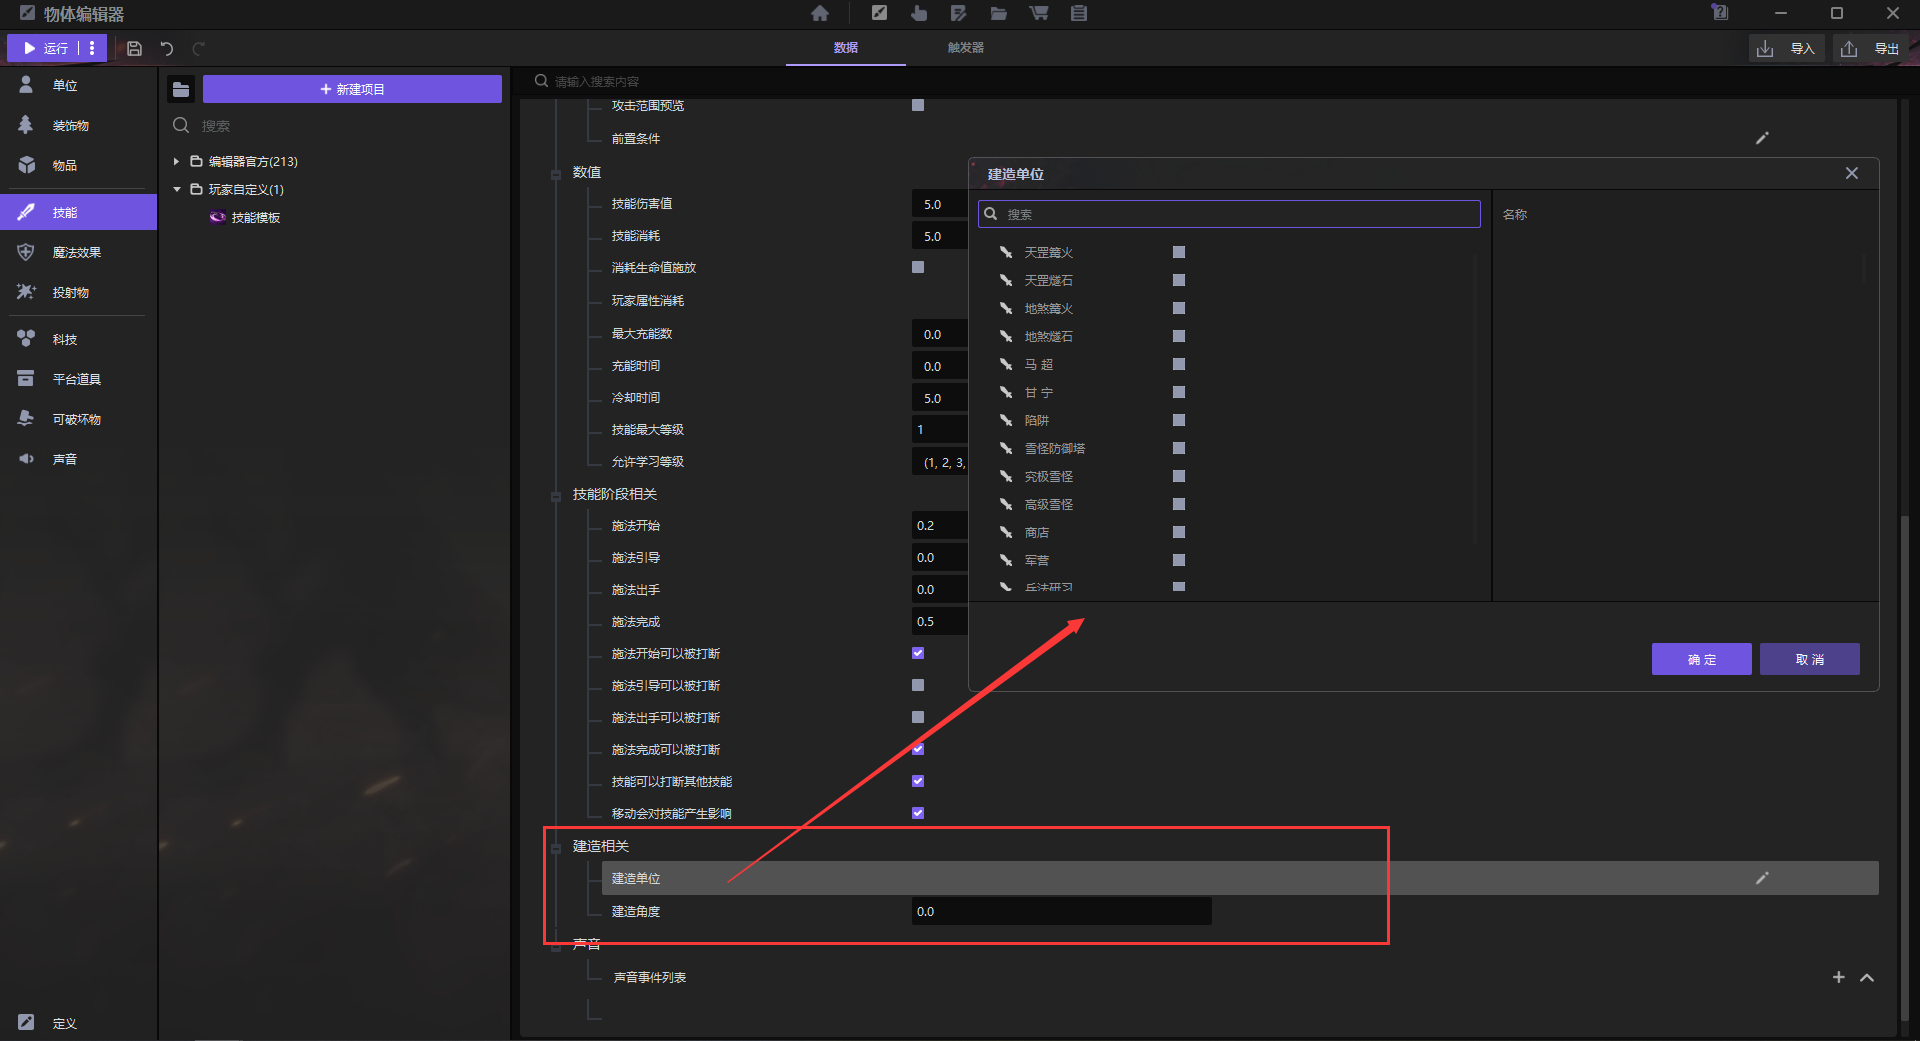Open the folder icon in top toolbar
The height and width of the screenshot is (1041, 1920).
pyautogui.click(x=999, y=13)
